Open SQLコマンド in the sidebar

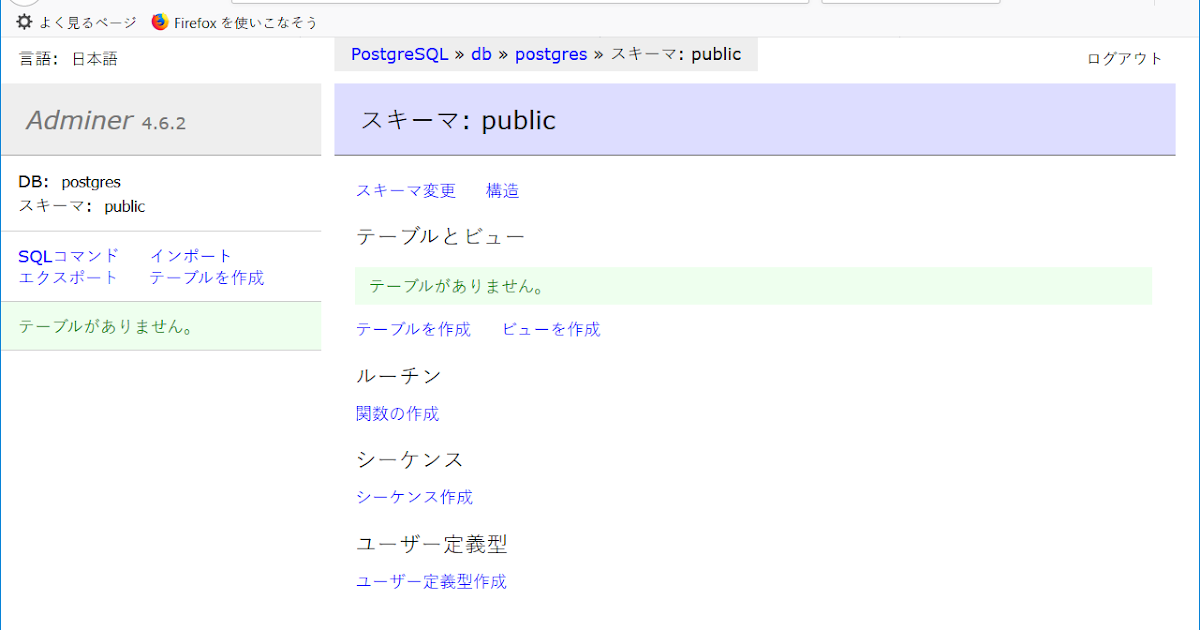point(66,255)
